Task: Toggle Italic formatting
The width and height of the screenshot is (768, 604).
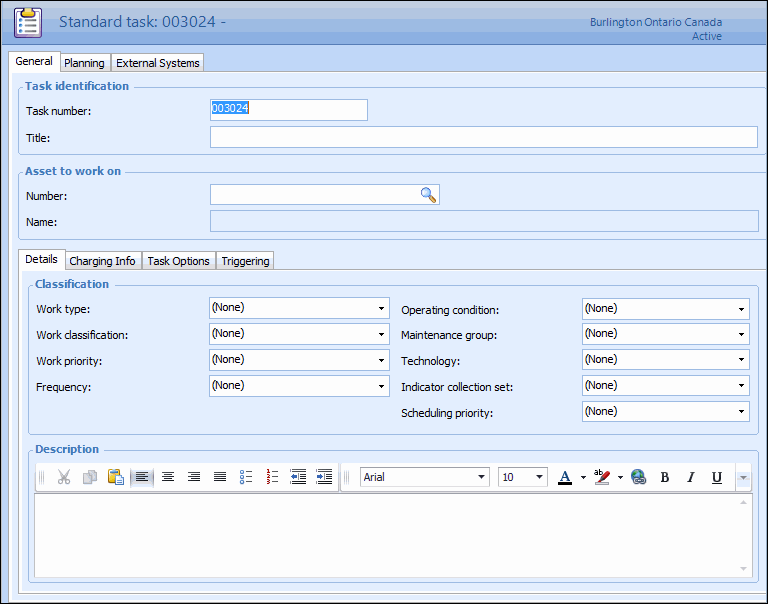Action: (690, 477)
